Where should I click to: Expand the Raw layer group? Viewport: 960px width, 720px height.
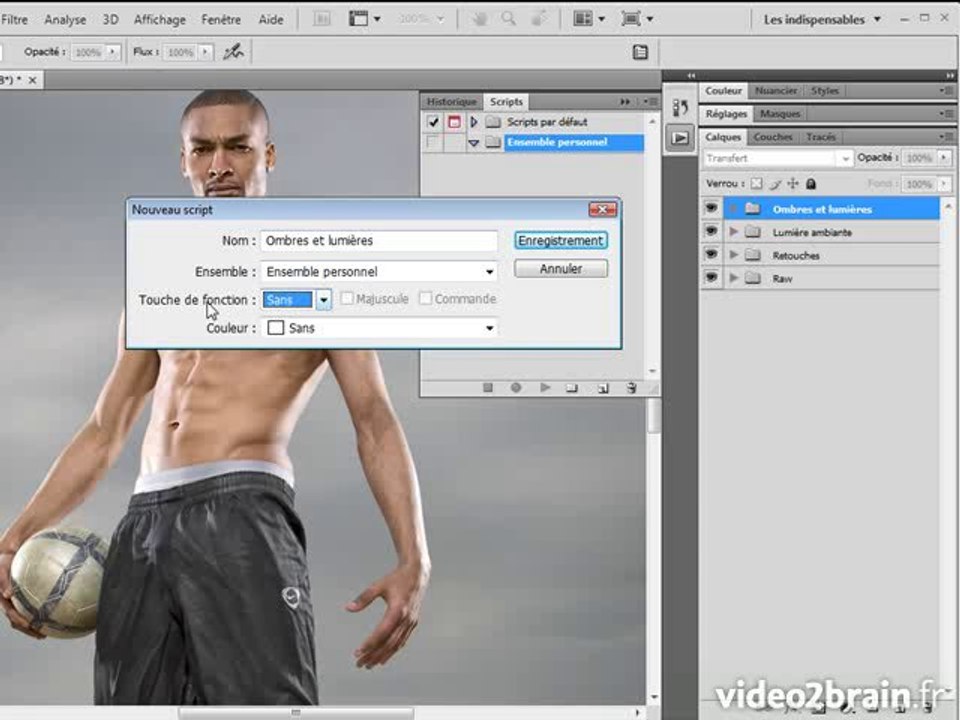pyautogui.click(x=733, y=278)
